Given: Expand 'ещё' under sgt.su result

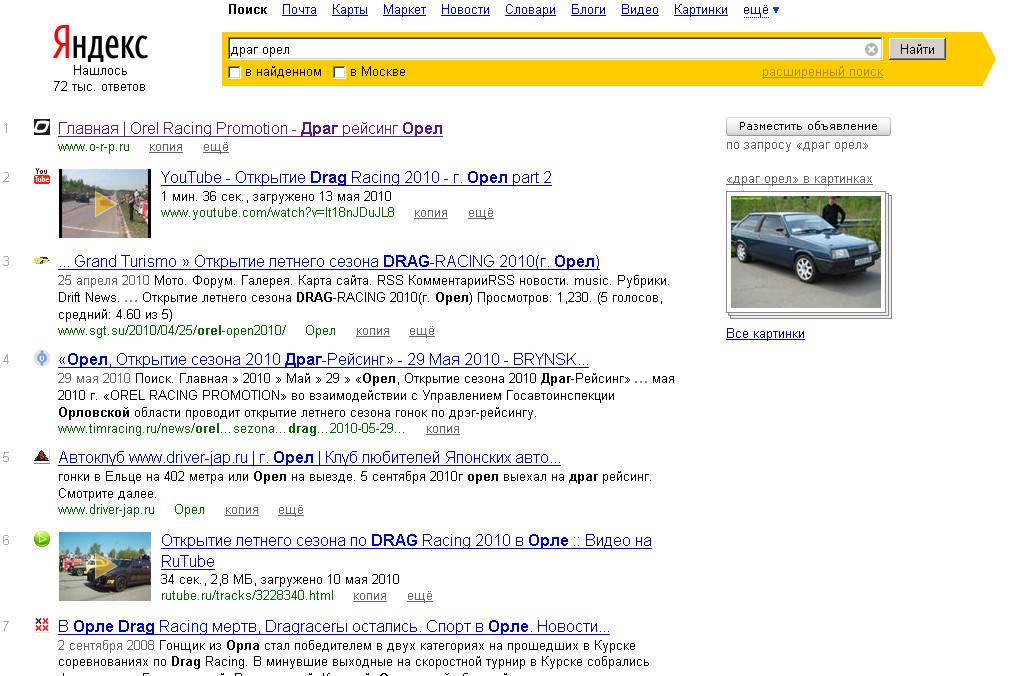Looking at the screenshot, I should 422,331.
